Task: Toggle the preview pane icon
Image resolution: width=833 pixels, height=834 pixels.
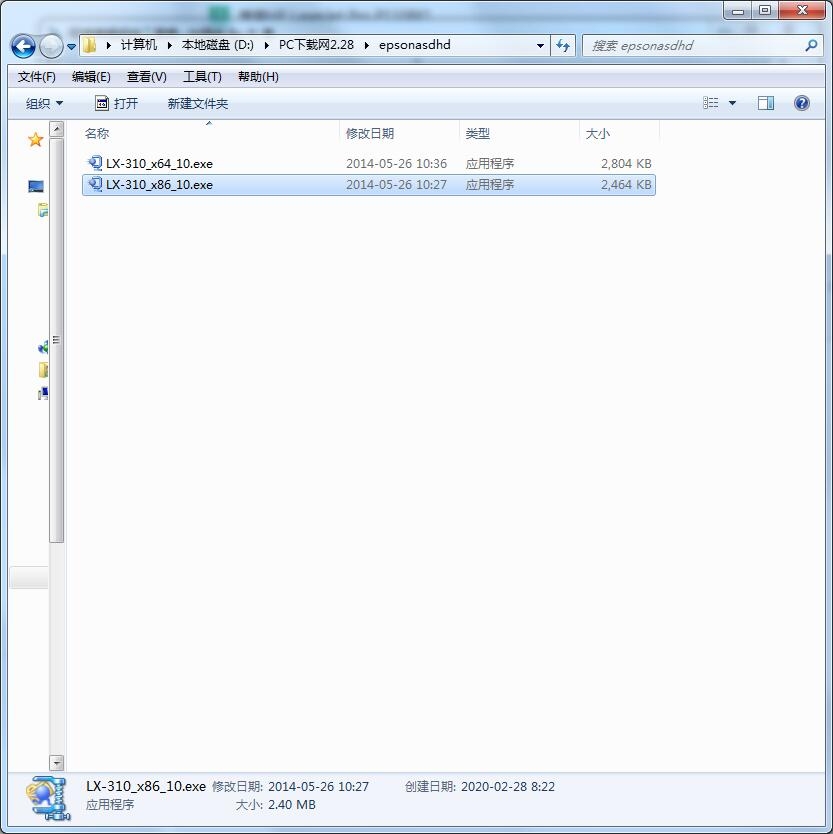Action: click(766, 103)
